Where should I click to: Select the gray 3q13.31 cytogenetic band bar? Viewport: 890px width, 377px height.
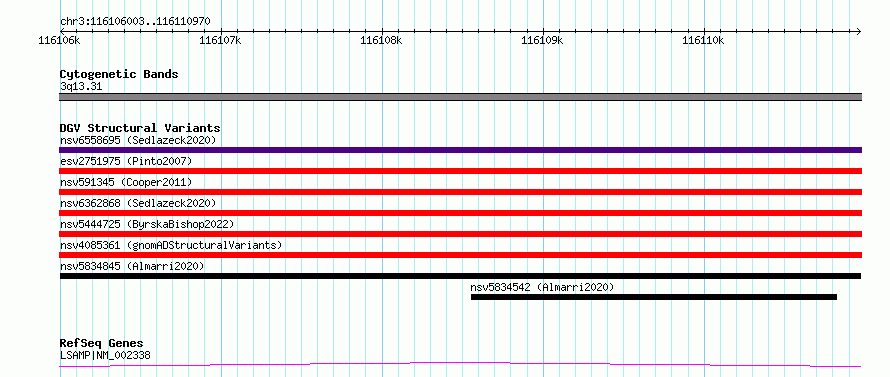460,97
